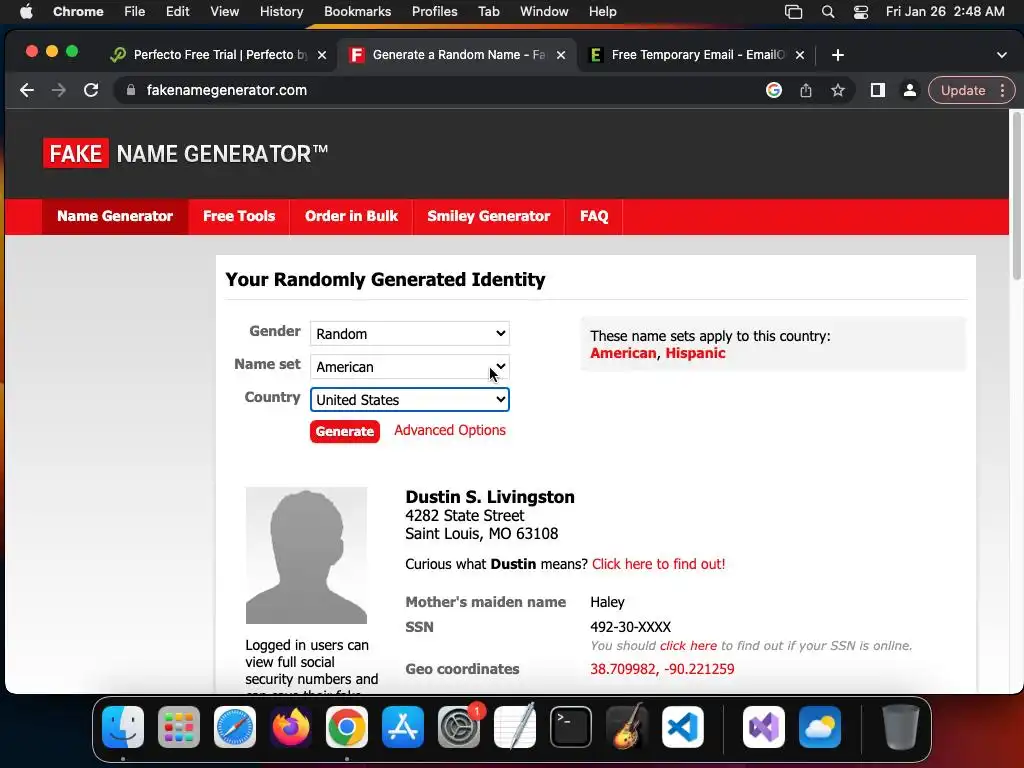Open Chrome three-dot menu
This screenshot has height=768, width=1024.
click(x=1002, y=90)
